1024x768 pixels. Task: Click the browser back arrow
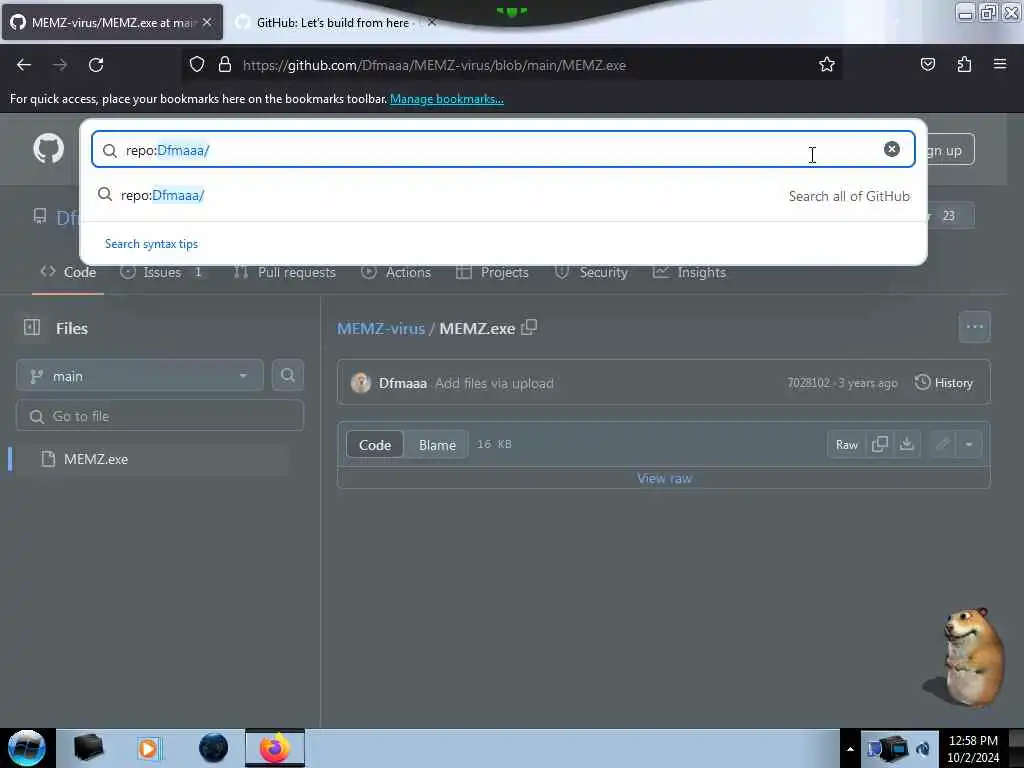coord(24,65)
